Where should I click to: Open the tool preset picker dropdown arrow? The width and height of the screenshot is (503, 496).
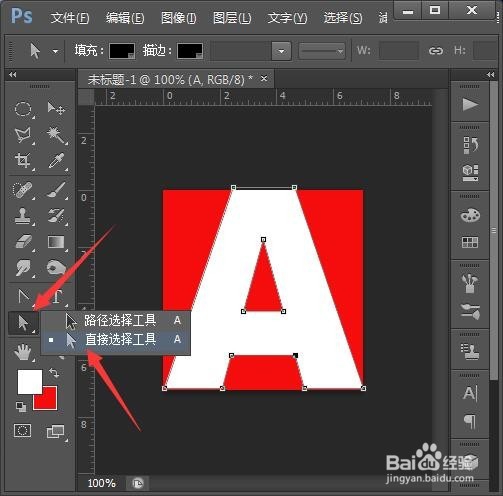(55, 51)
